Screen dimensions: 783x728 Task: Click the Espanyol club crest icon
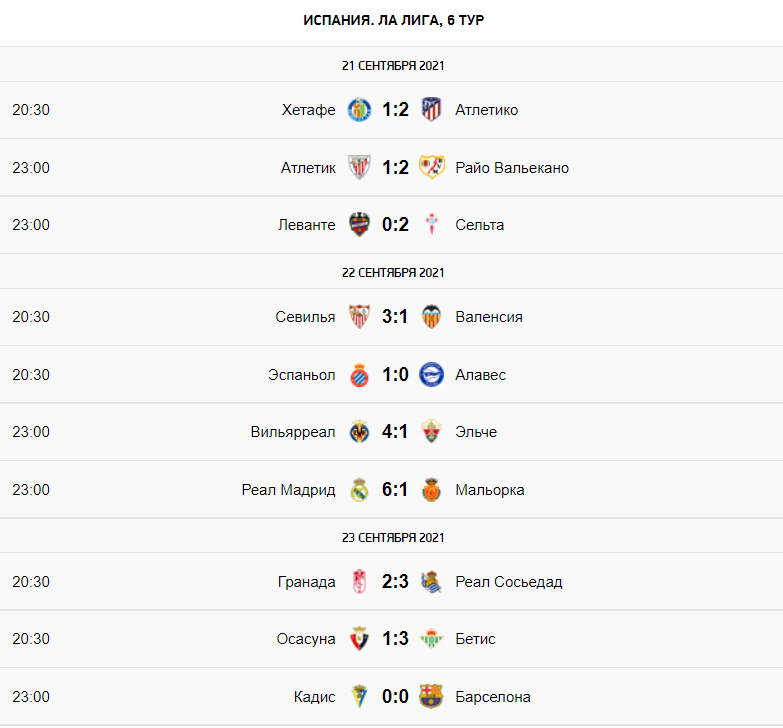tap(359, 375)
